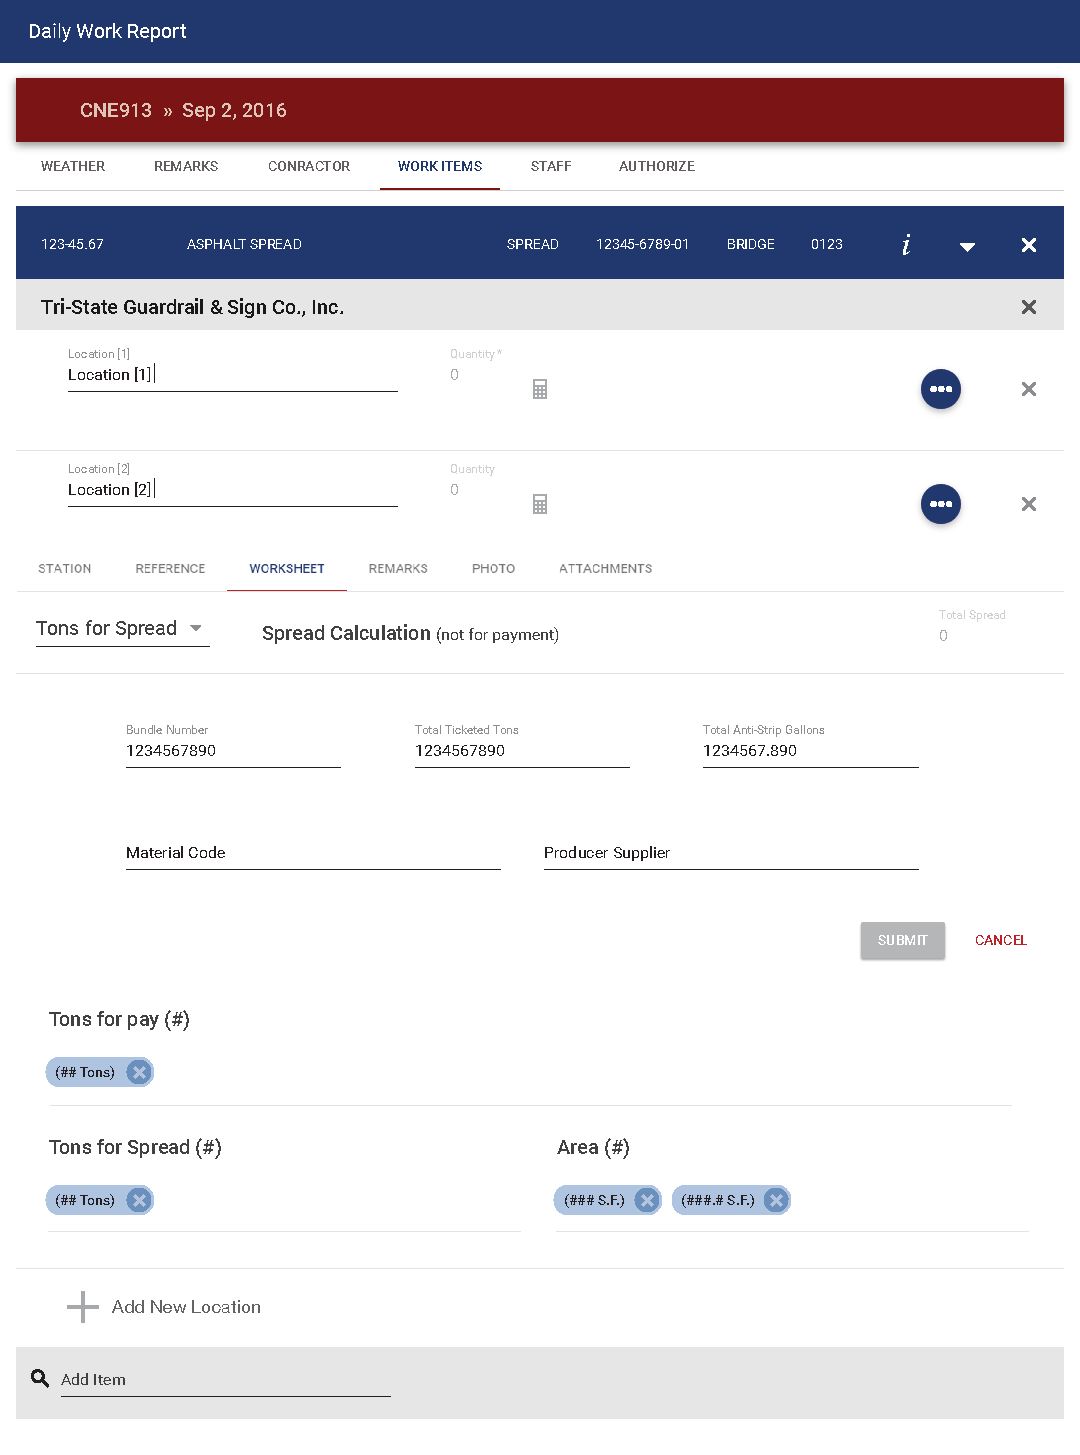Image resolution: width=1080 pixels, height=1455 pixels.
Task: Go to the Authorize tab
Action: (x=657, y=166)
